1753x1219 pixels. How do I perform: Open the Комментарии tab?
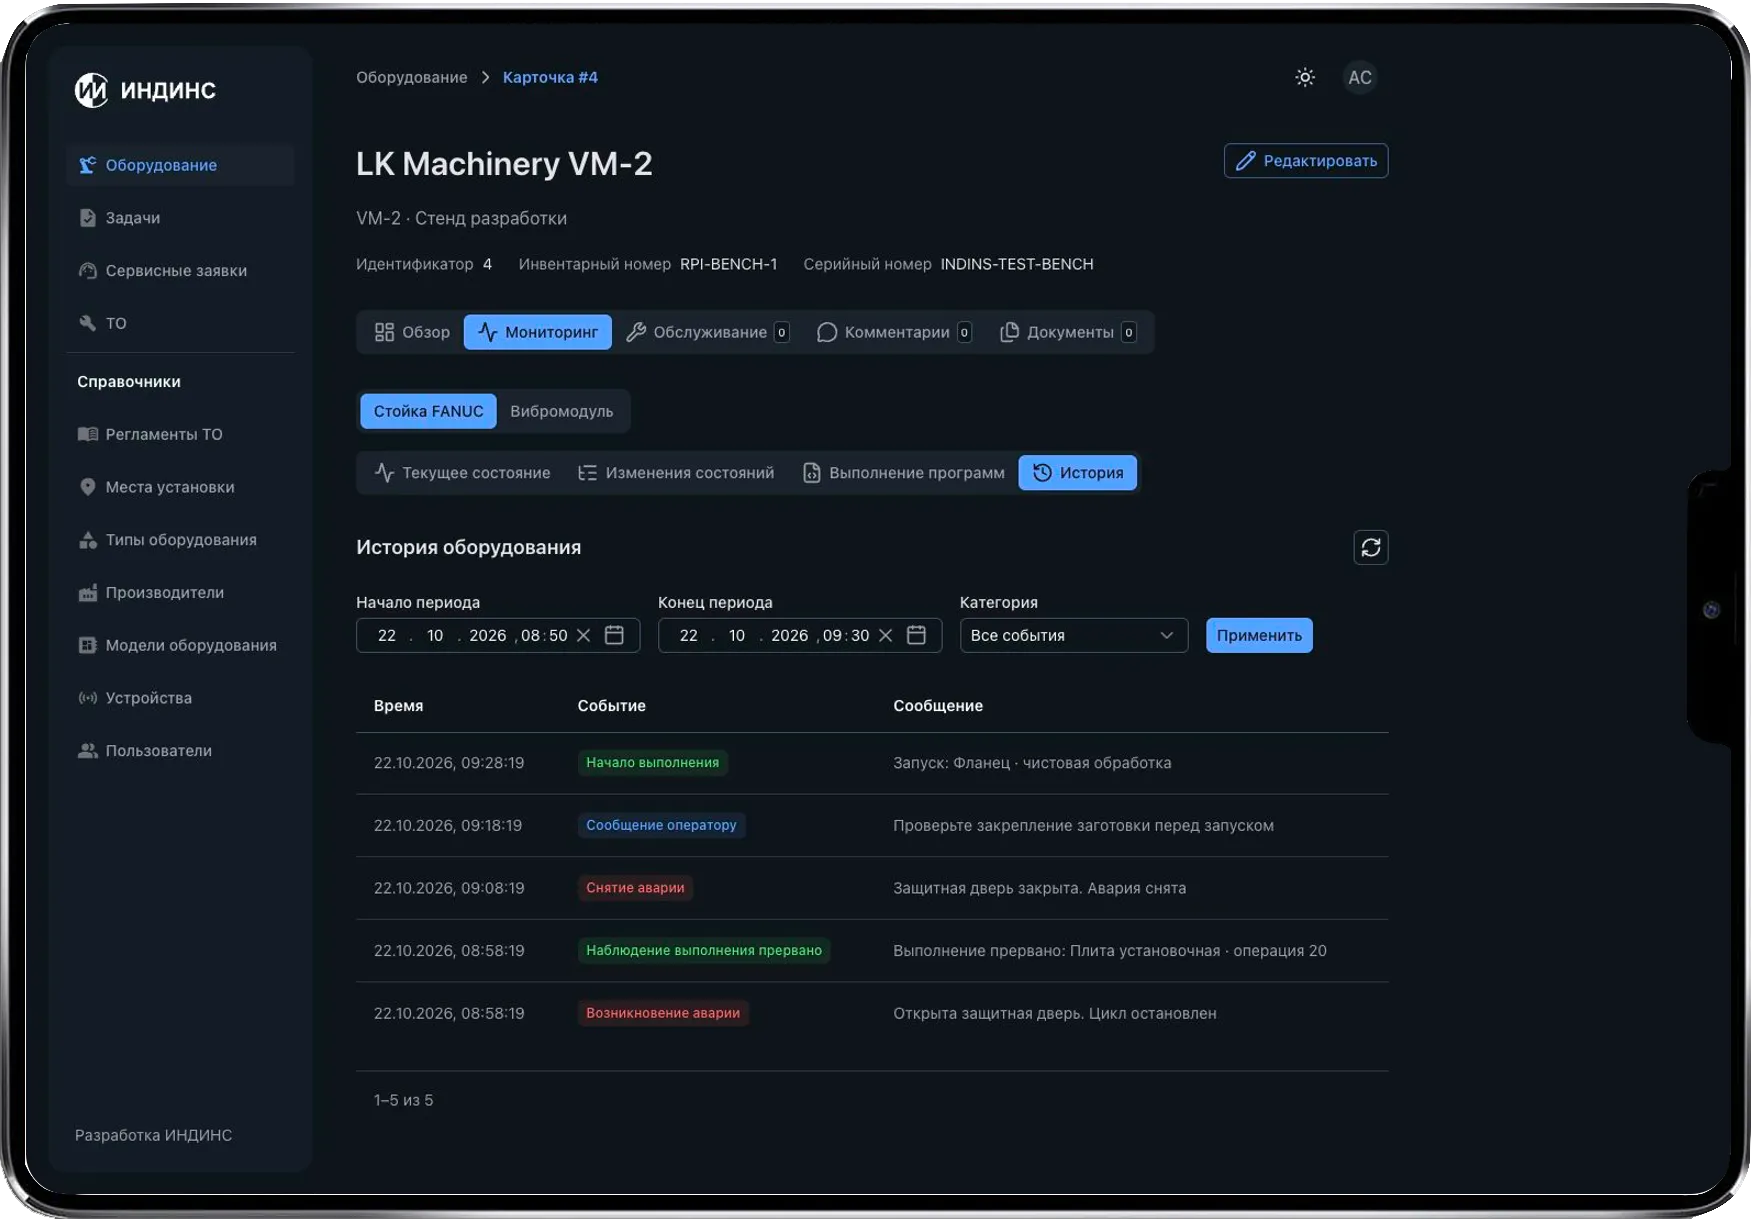(893, 332)
